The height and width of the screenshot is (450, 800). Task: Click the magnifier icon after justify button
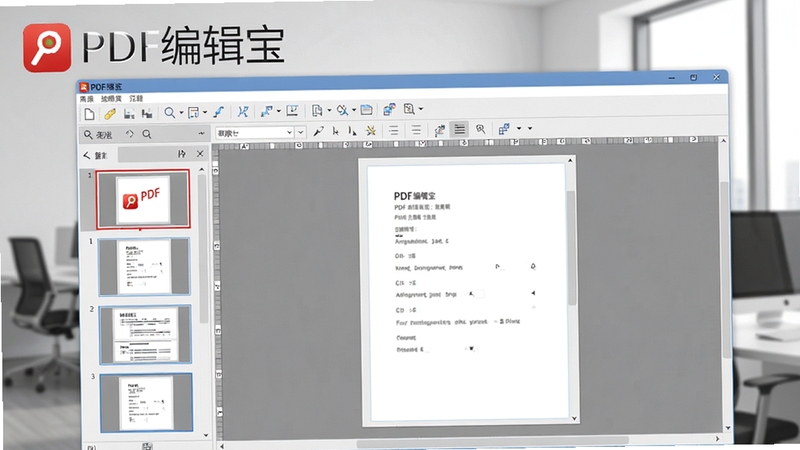[x=480, y=129]
